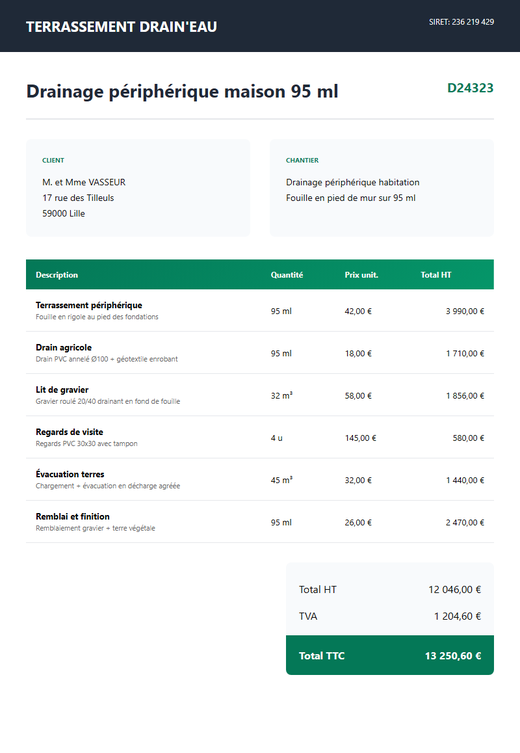Click the Quantité column header
The image size is (520, 753).
[x=287, y=275]
